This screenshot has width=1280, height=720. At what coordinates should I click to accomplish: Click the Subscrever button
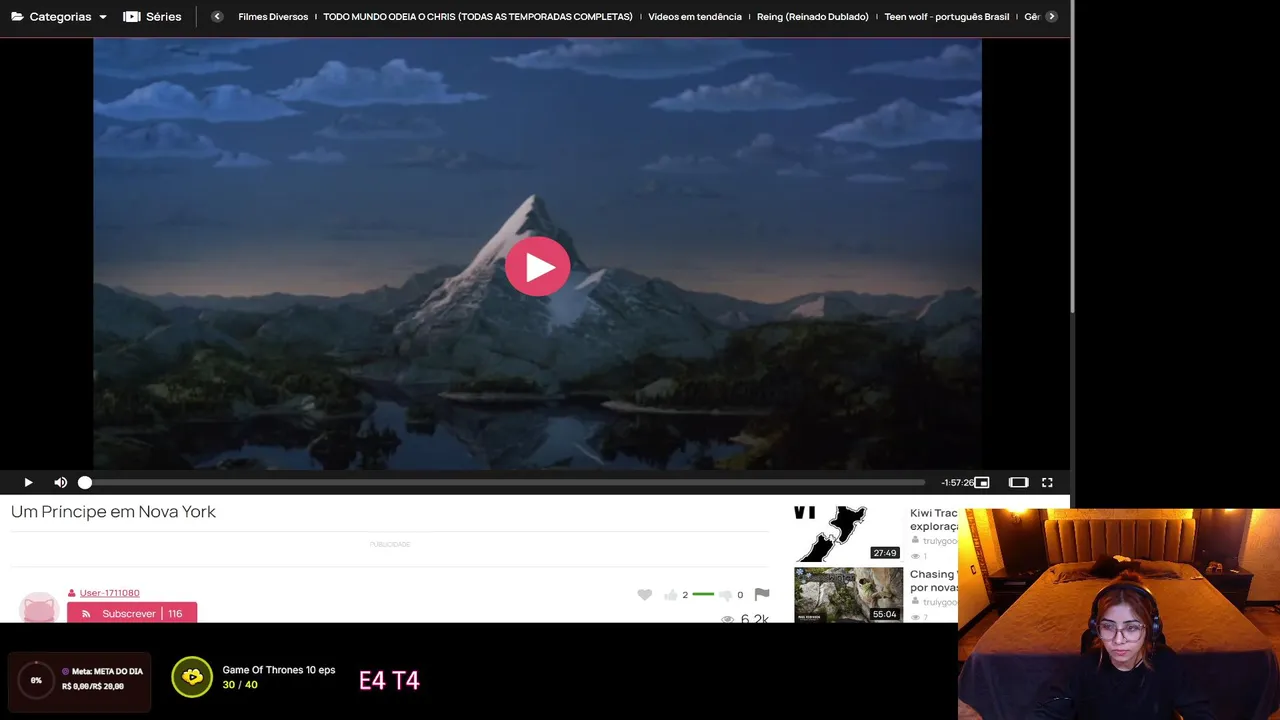(132, 613)
